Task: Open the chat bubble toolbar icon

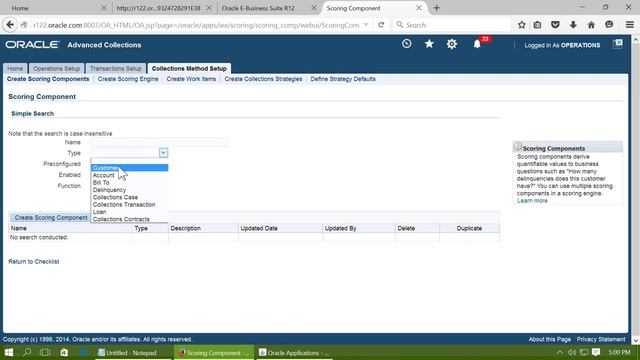Action: click(609, 25)
